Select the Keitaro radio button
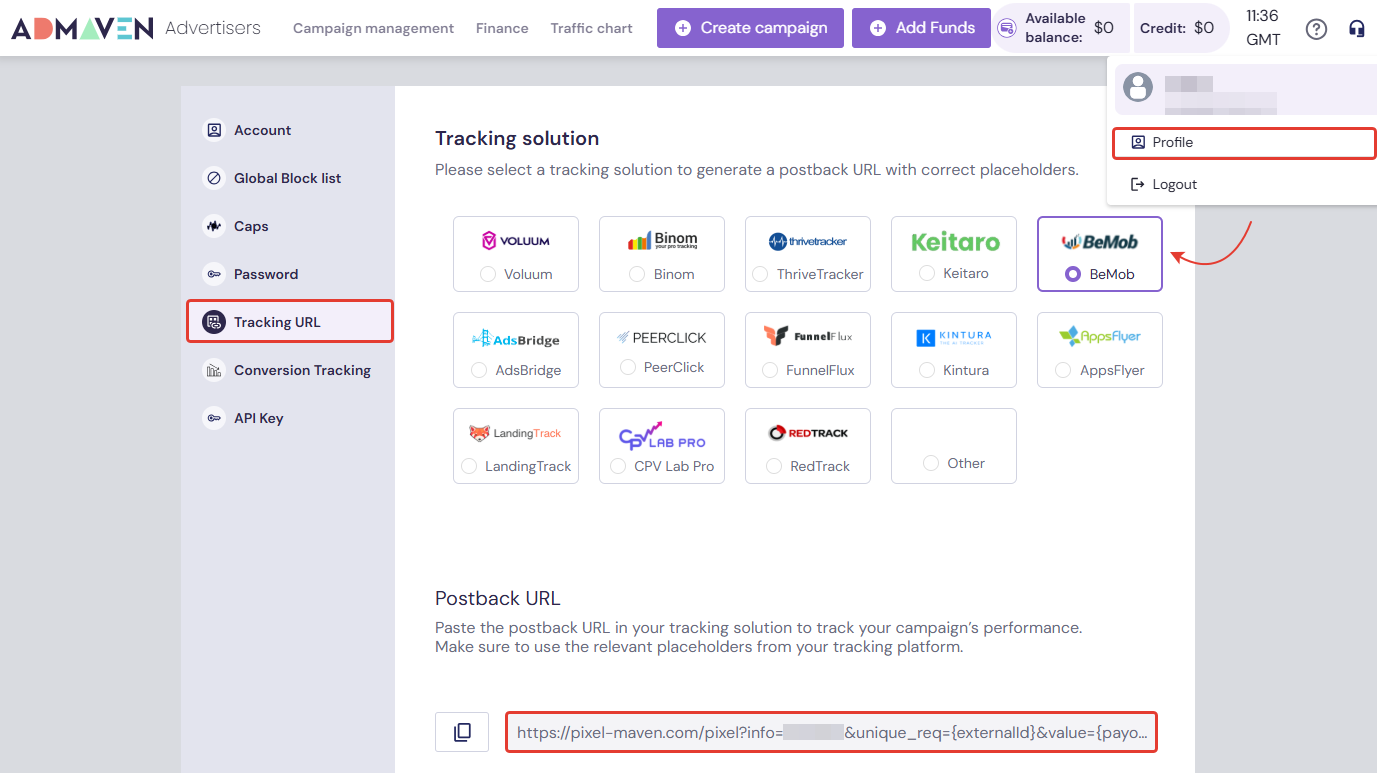The height and width of the screenshot is (773, 1377). [x=927, y=273]
